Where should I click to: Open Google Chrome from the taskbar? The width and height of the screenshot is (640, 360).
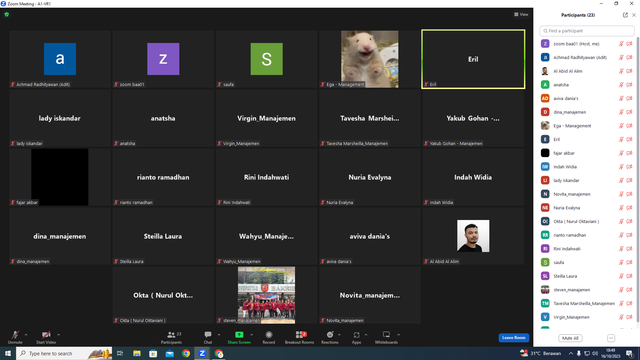pyautogui.click(x=186, y=353)
